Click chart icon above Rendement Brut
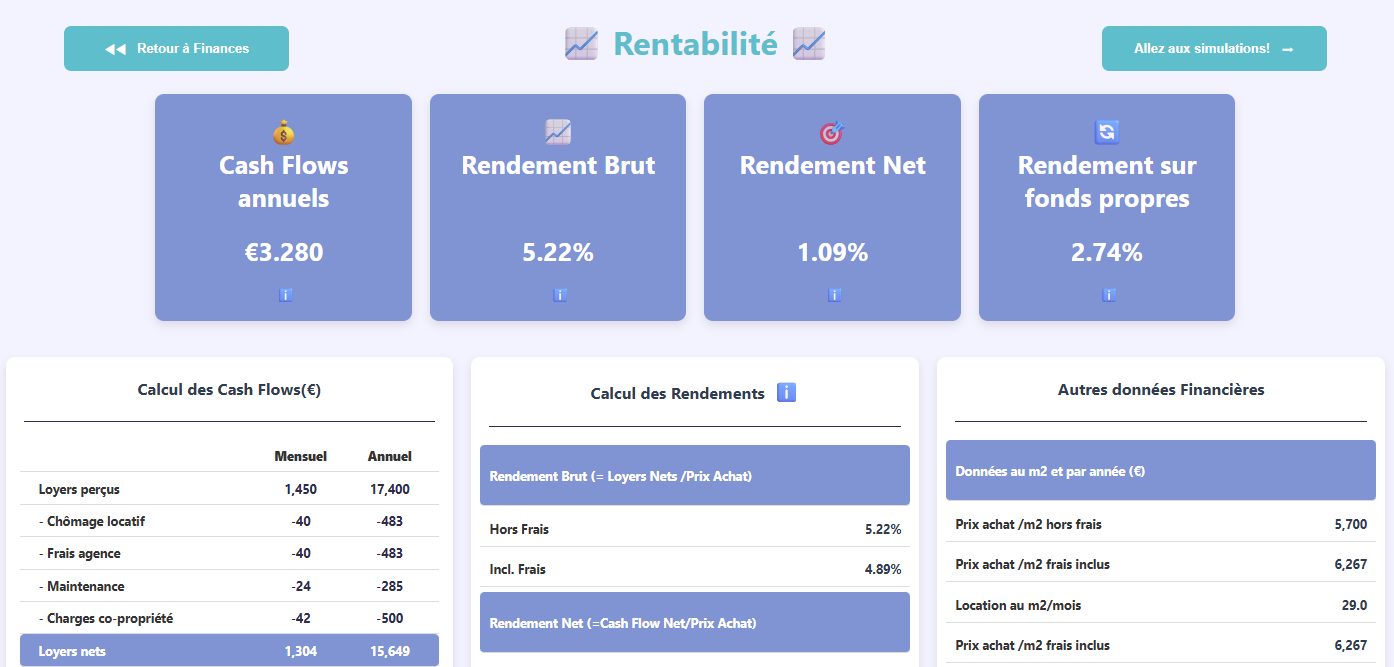This screenshot has height=667, width=1394. tap(558, 131)
